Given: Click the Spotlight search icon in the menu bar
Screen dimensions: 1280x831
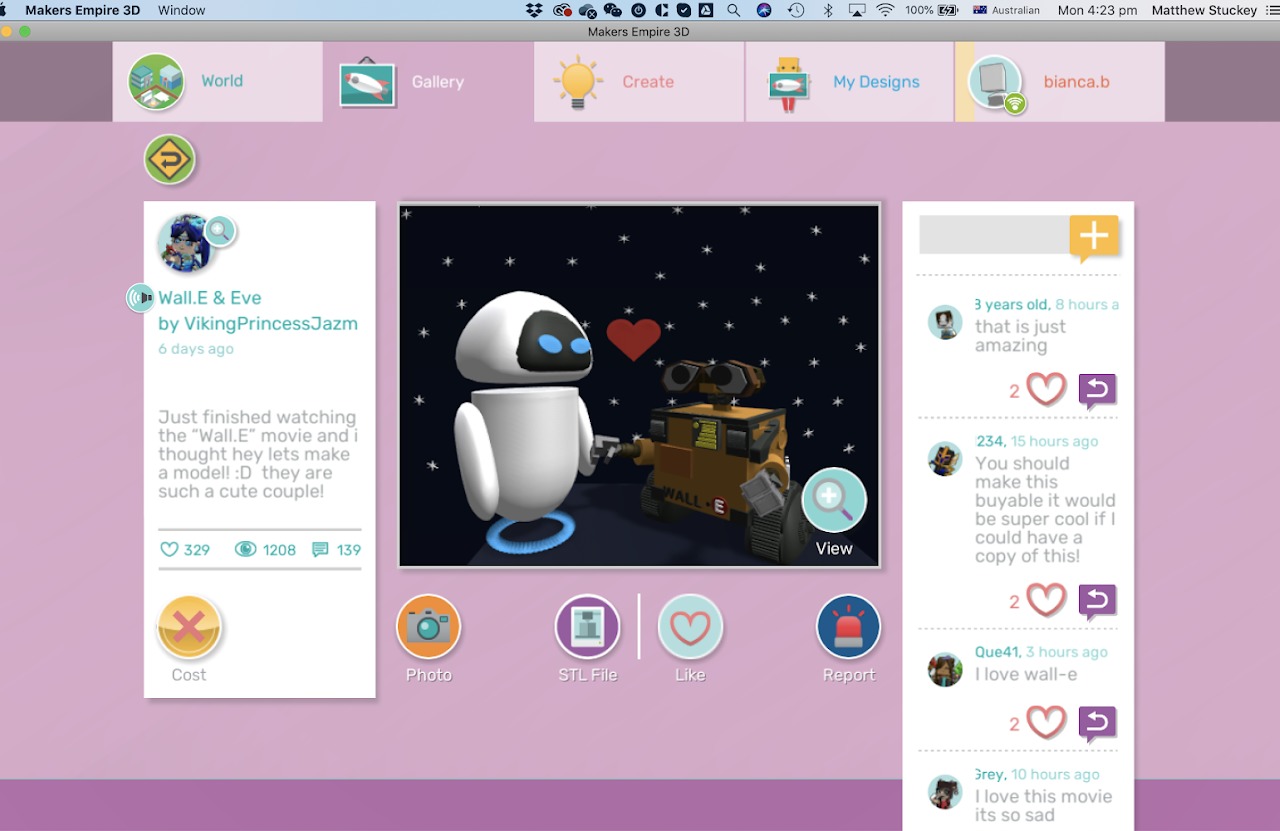Looking at the screenshot, I should (734, 10).
